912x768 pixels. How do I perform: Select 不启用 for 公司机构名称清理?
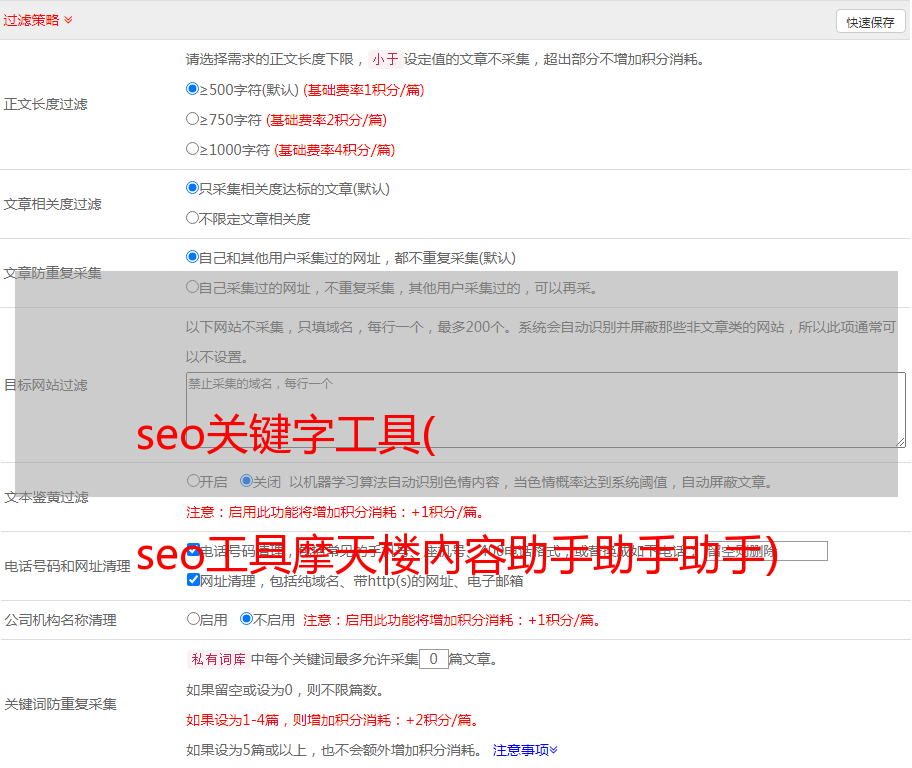point(247,619)
